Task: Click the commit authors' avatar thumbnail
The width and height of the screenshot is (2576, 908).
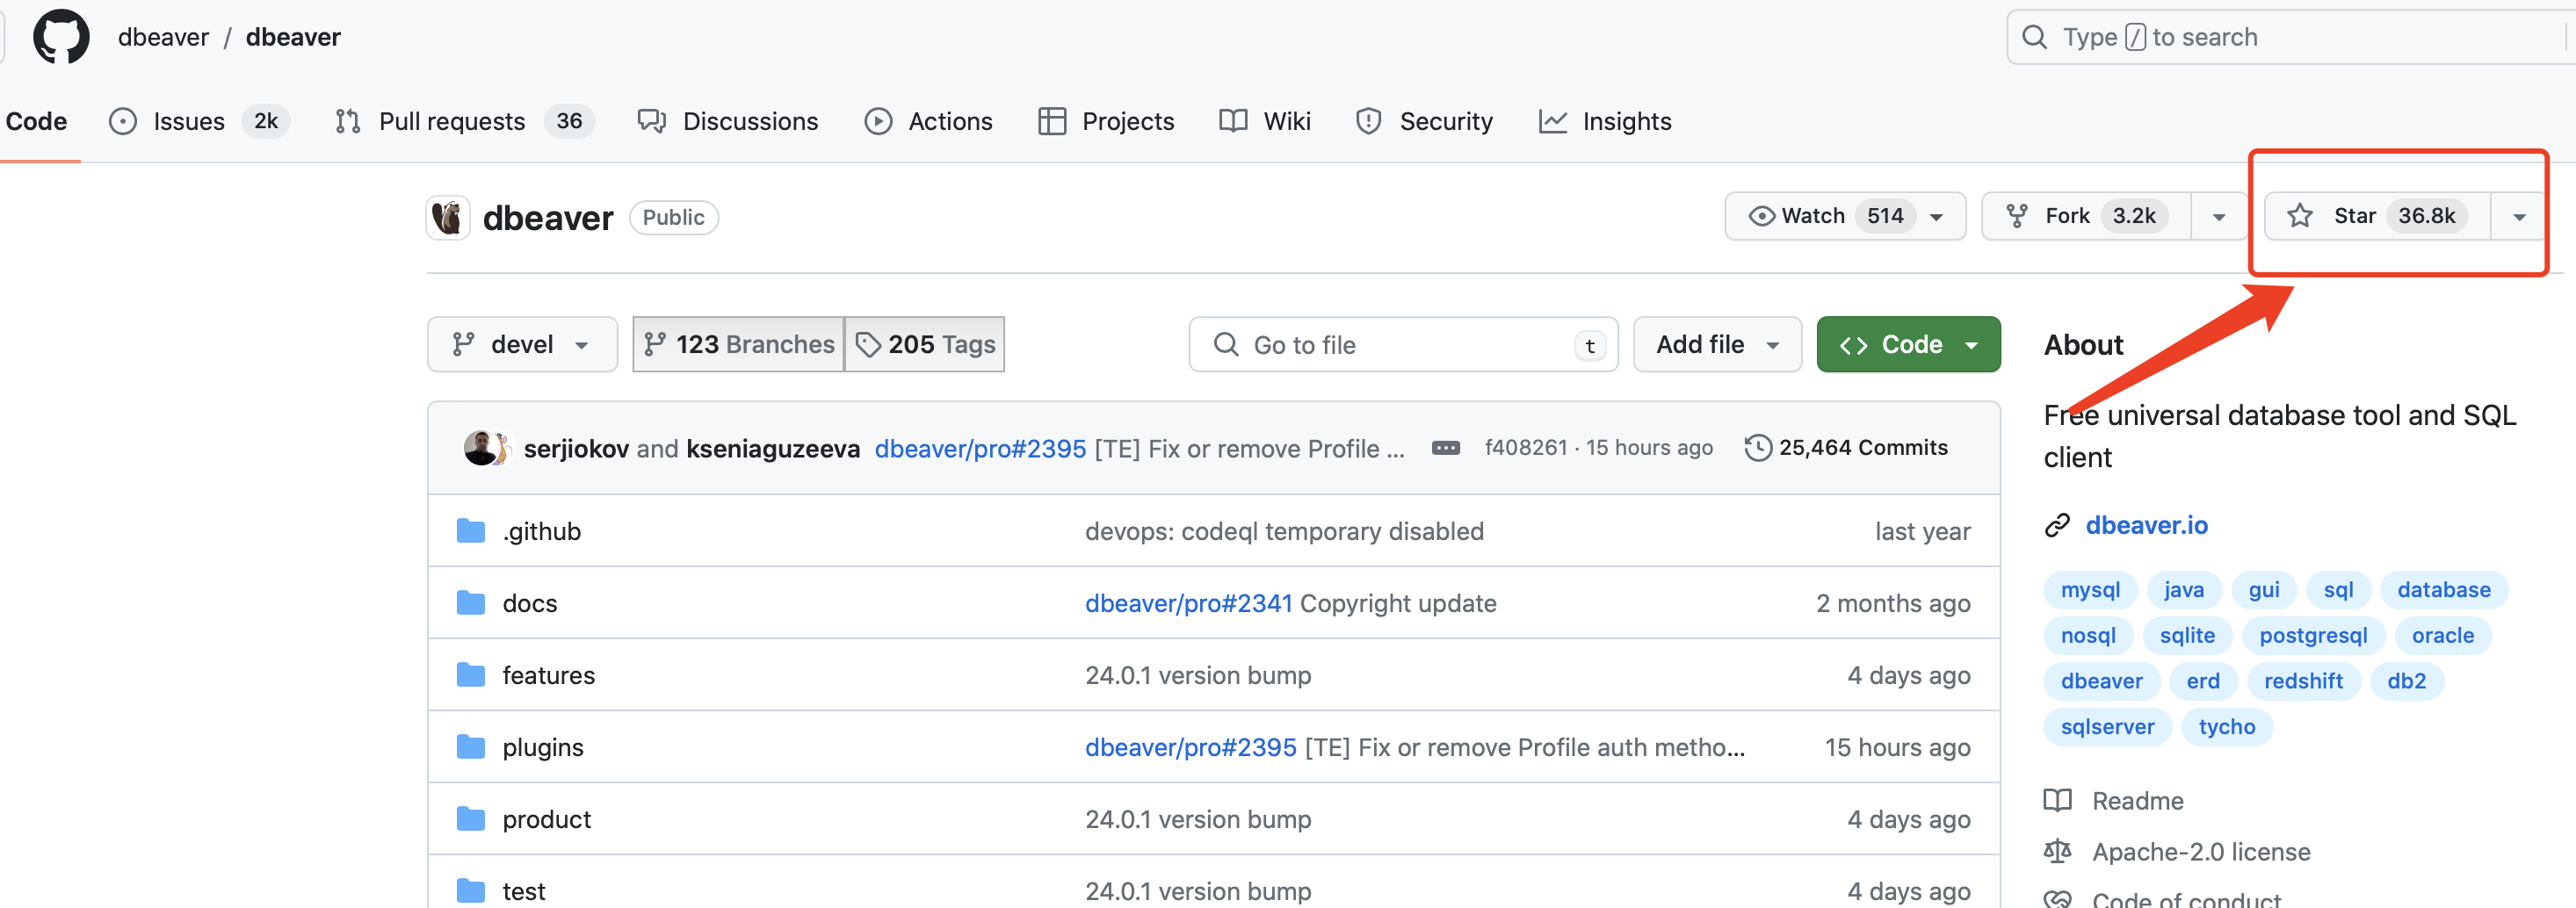Action: [487, 448]
